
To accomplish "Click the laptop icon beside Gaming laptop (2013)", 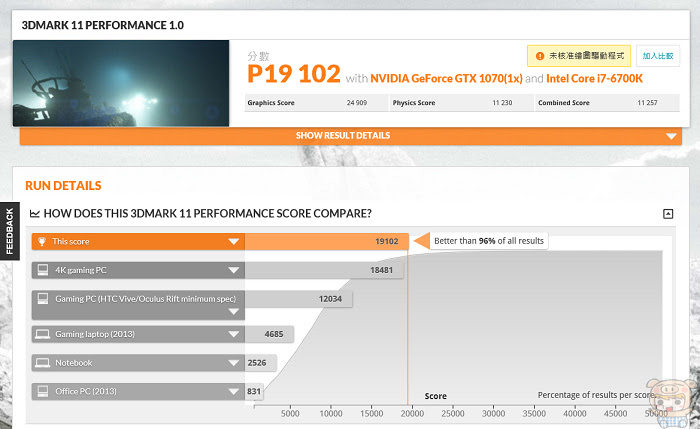I will pos(42,334).
